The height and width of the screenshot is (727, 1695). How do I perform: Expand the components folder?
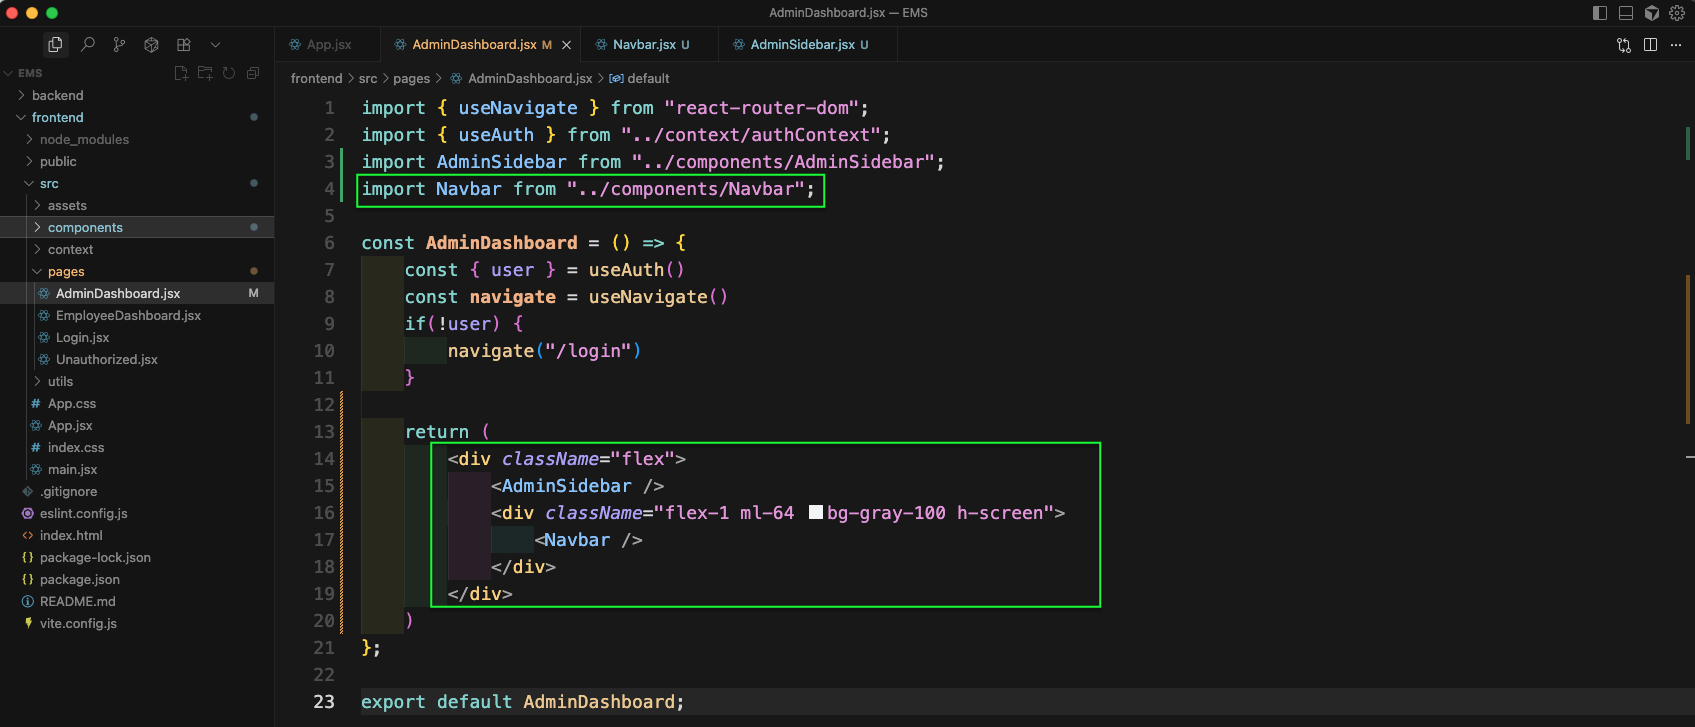coord(85,227)
